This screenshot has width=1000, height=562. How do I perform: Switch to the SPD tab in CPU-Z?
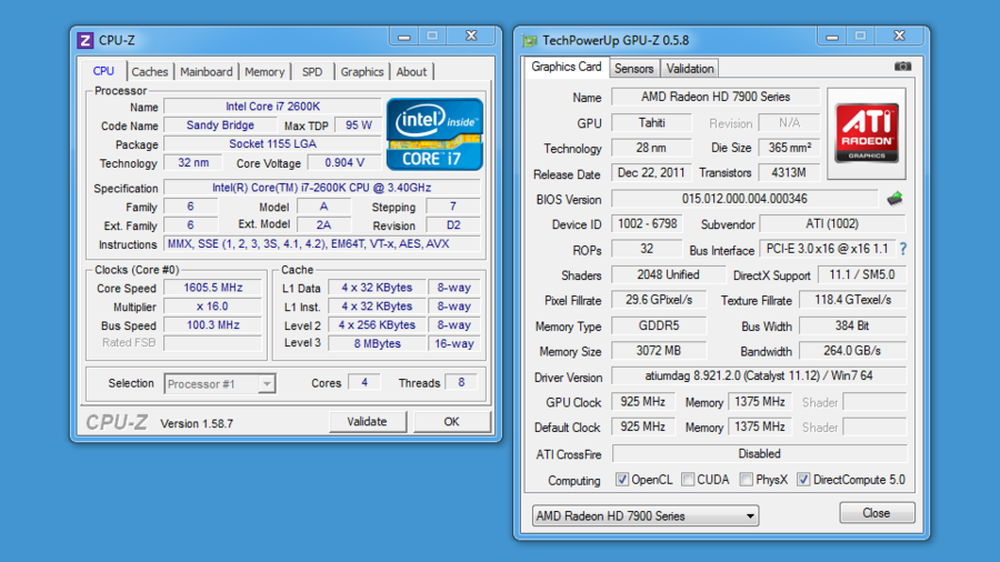click(x=312, y=72)
